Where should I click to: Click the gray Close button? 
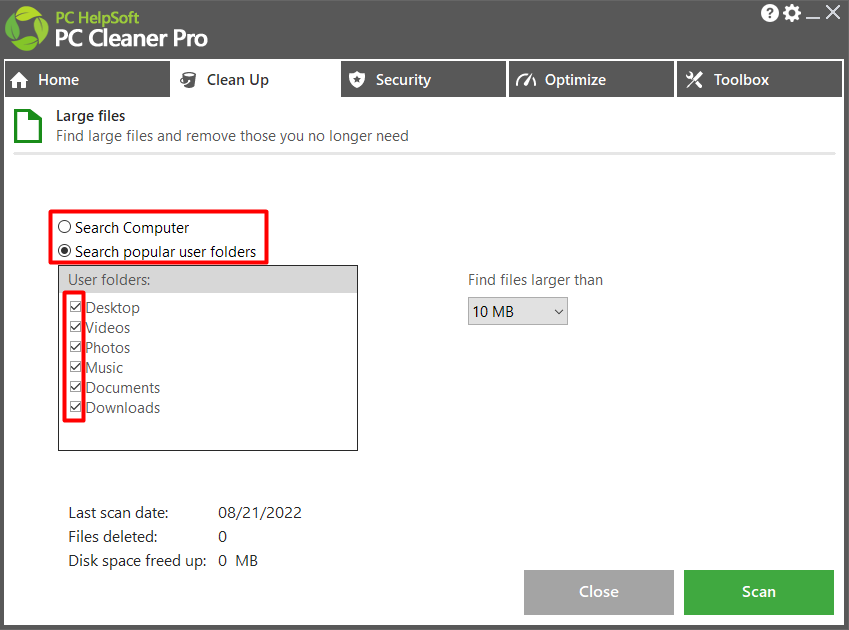point(599,592)
